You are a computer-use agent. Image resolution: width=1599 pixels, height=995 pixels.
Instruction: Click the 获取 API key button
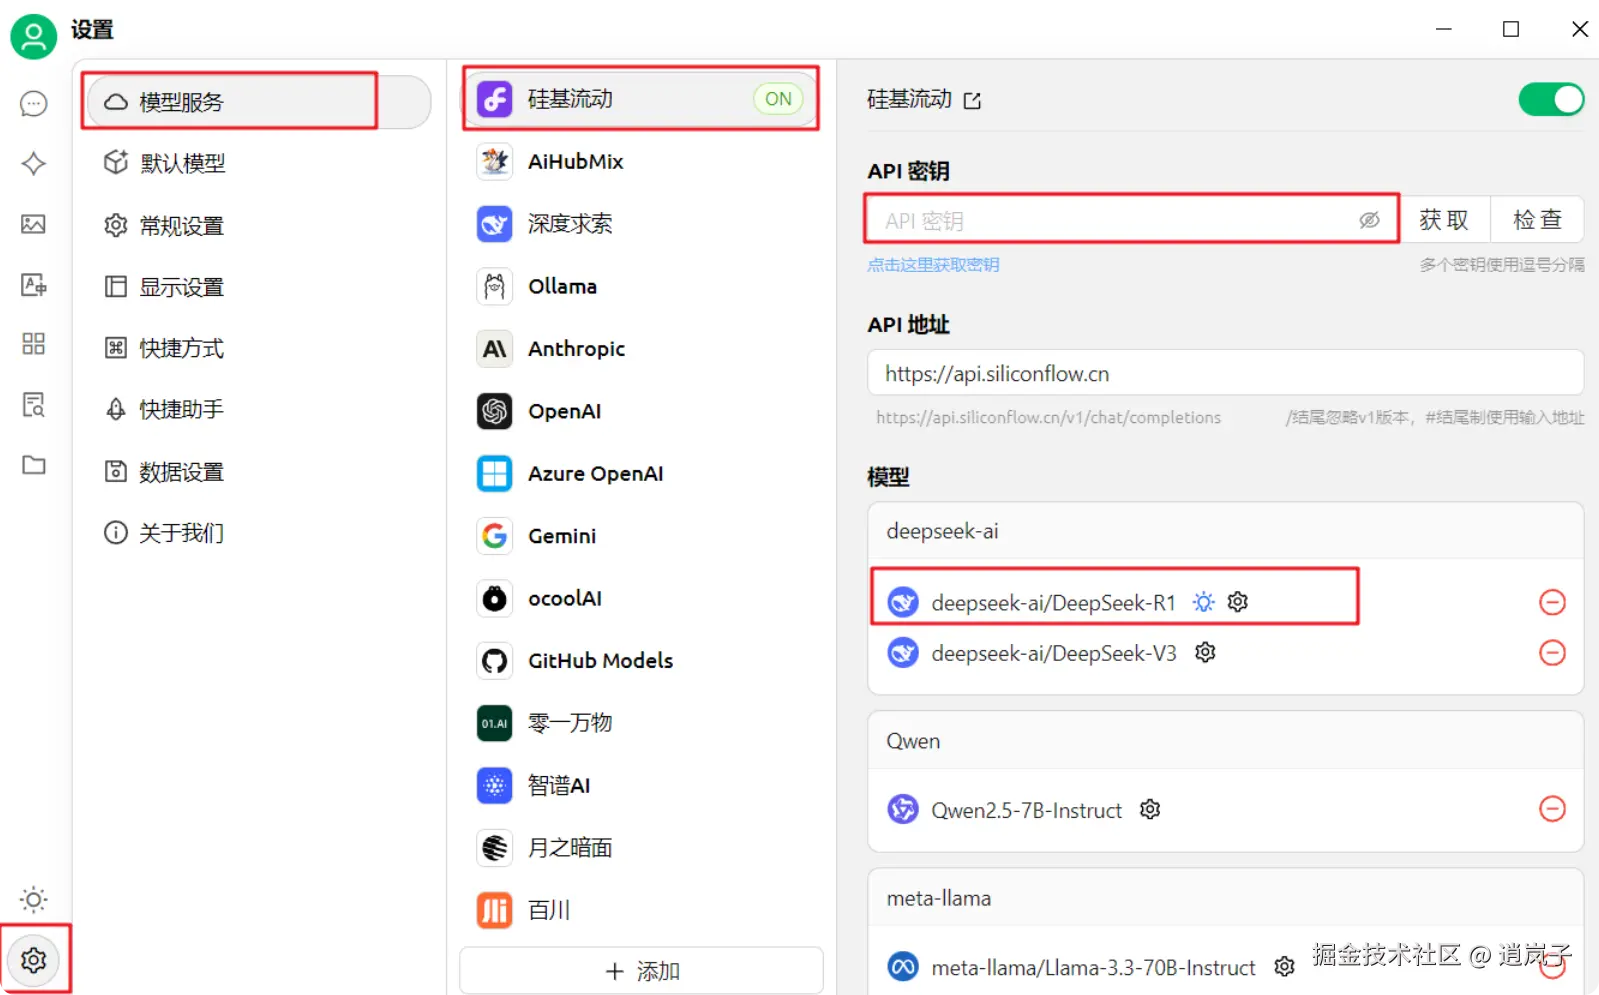[1444, 220]
